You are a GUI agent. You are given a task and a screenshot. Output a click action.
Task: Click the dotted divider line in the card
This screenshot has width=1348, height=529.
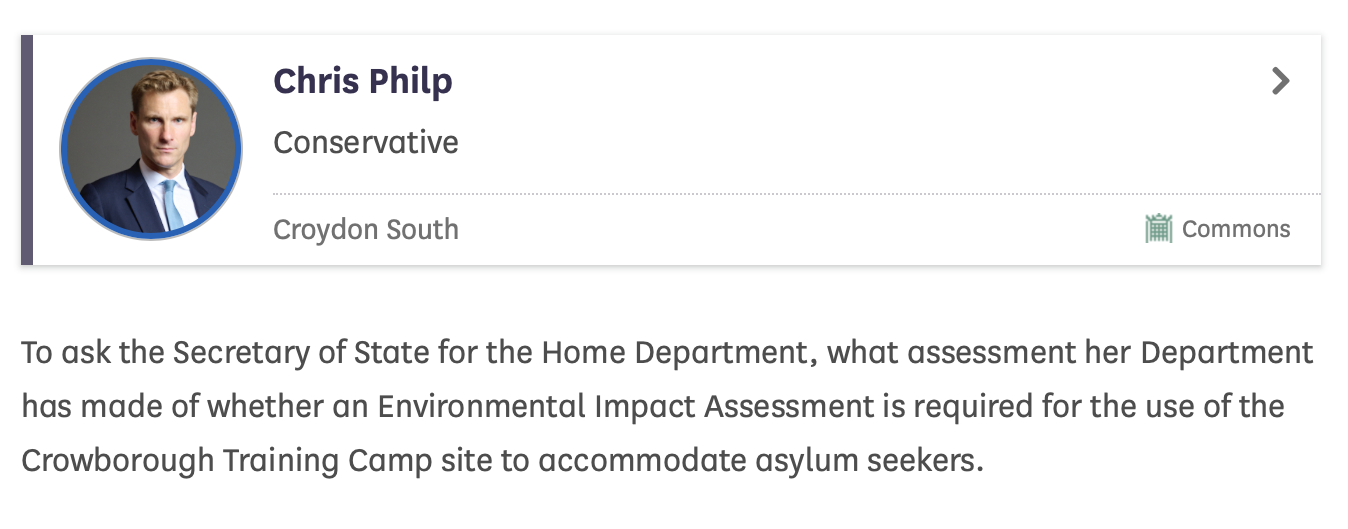pos(795,194)
